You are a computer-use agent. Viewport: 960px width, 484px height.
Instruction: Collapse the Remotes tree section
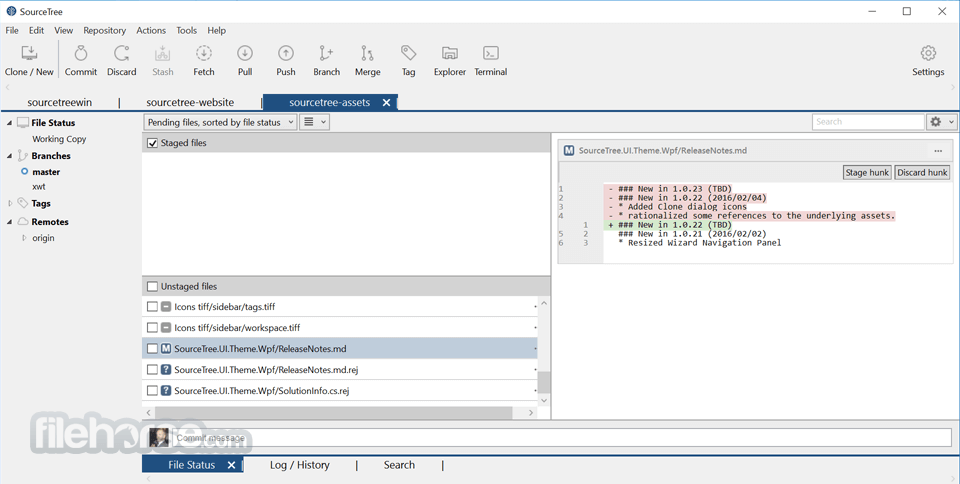click(x=9, y=222)
